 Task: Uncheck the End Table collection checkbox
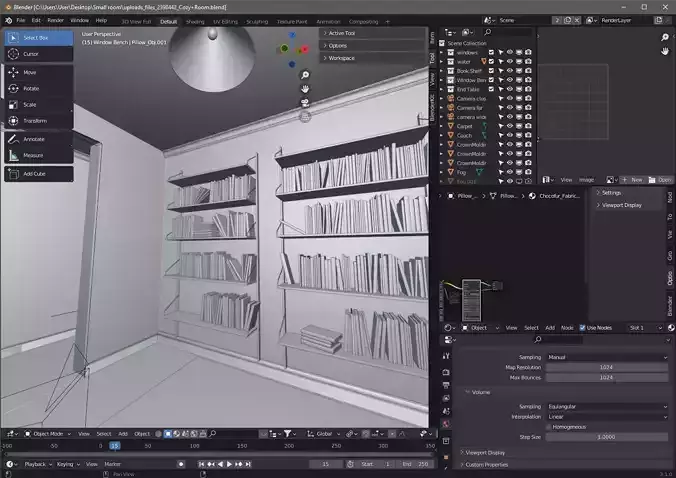[491, 89]
